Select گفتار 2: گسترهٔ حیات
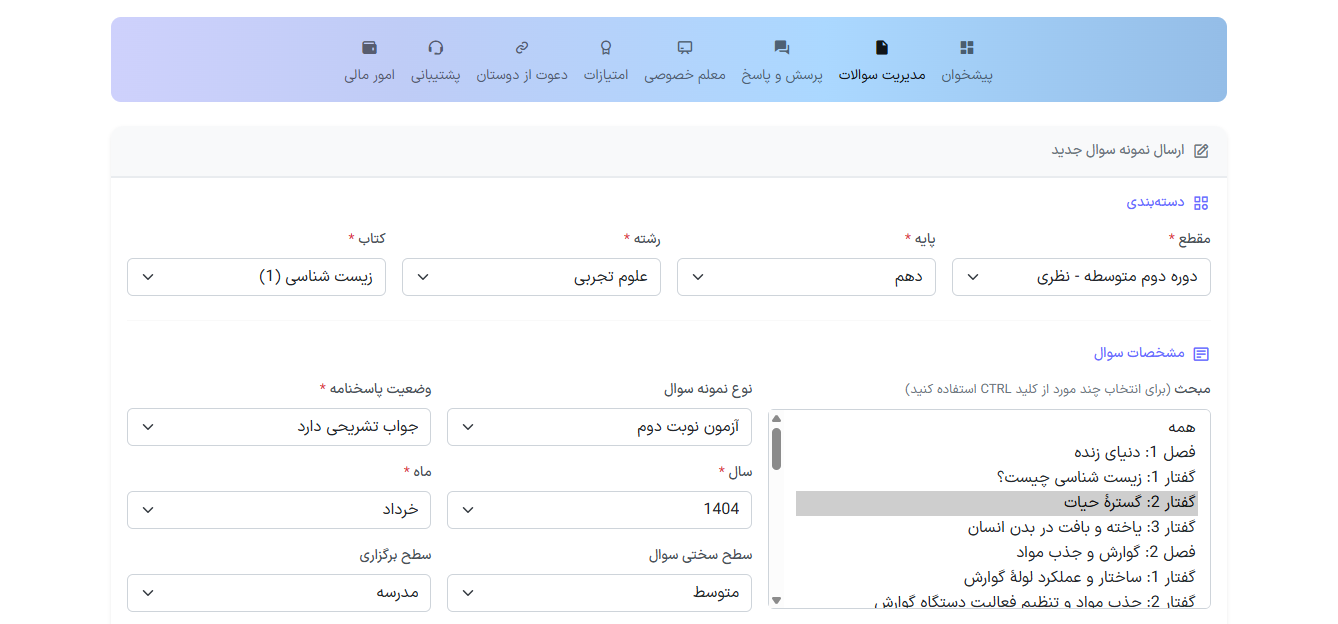Screen dimensions: 1338x624 (996, 502)
